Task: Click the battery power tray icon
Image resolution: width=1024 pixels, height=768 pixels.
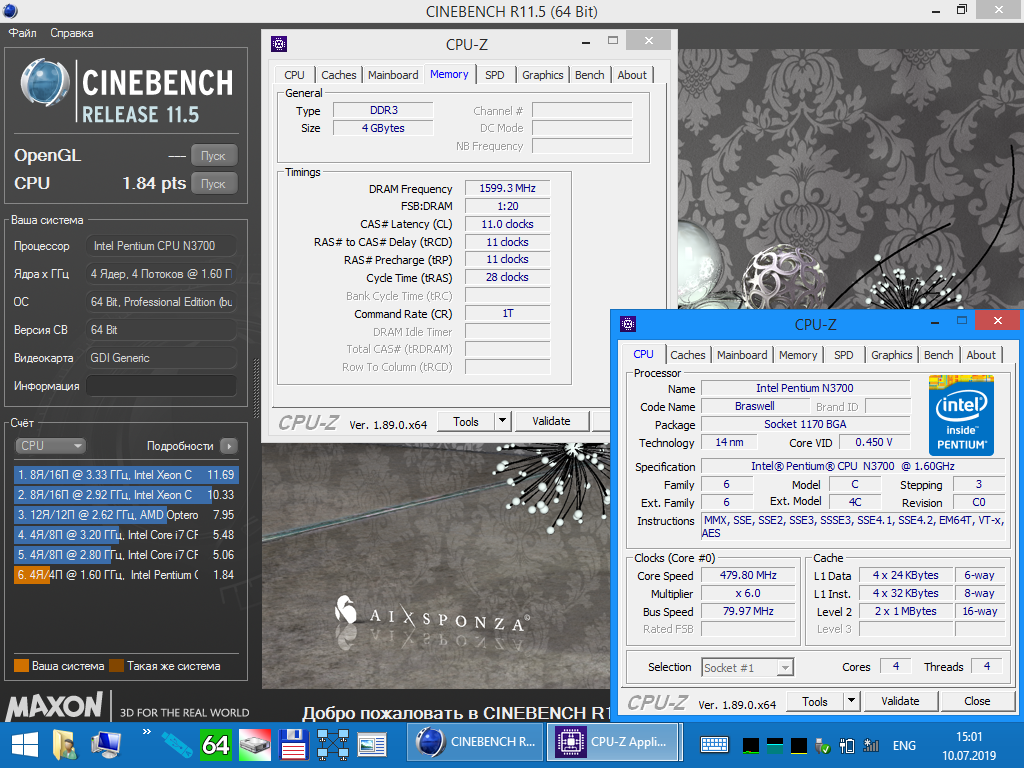Action: [848, 745]
